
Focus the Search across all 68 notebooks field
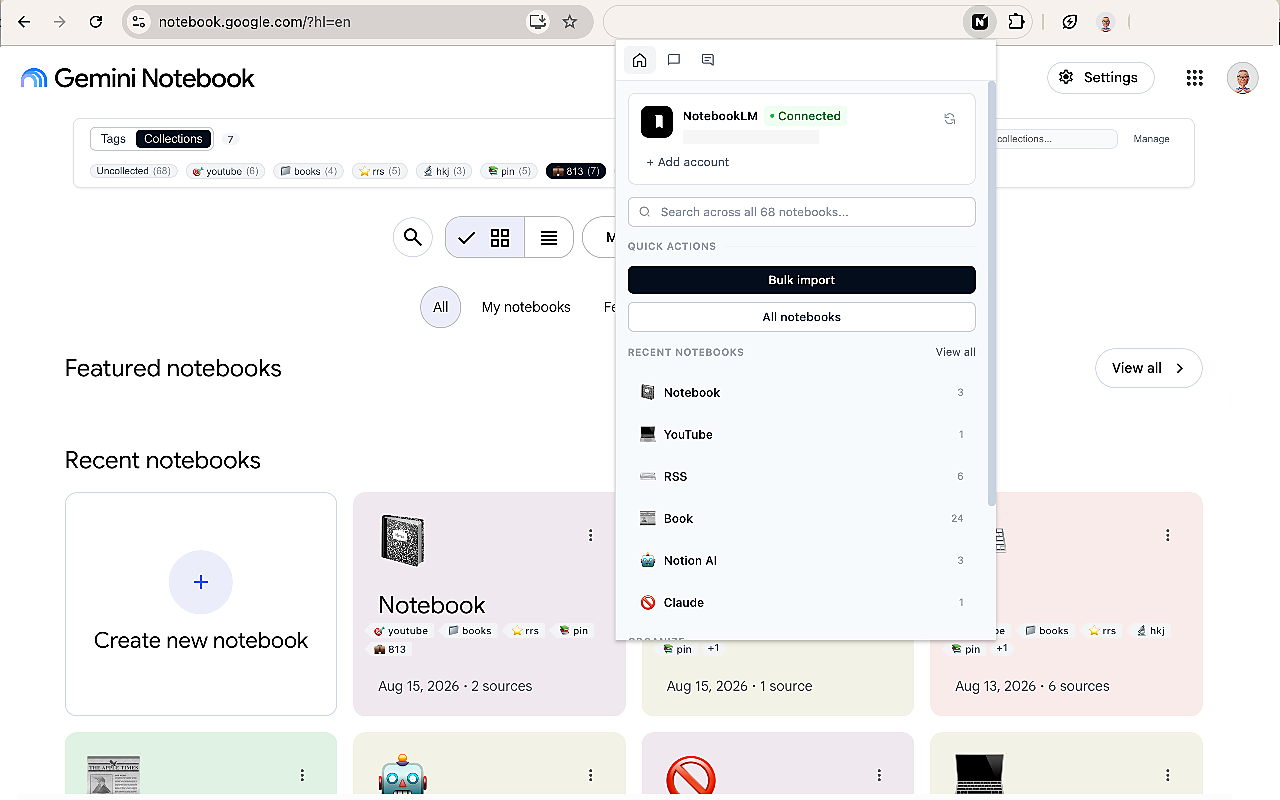(x=802, y=212)
